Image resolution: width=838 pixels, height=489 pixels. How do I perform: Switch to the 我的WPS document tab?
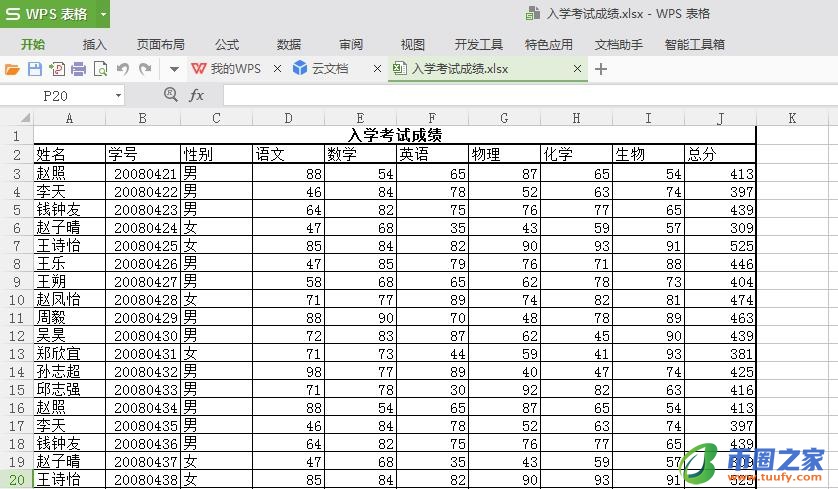pos(227,69)
